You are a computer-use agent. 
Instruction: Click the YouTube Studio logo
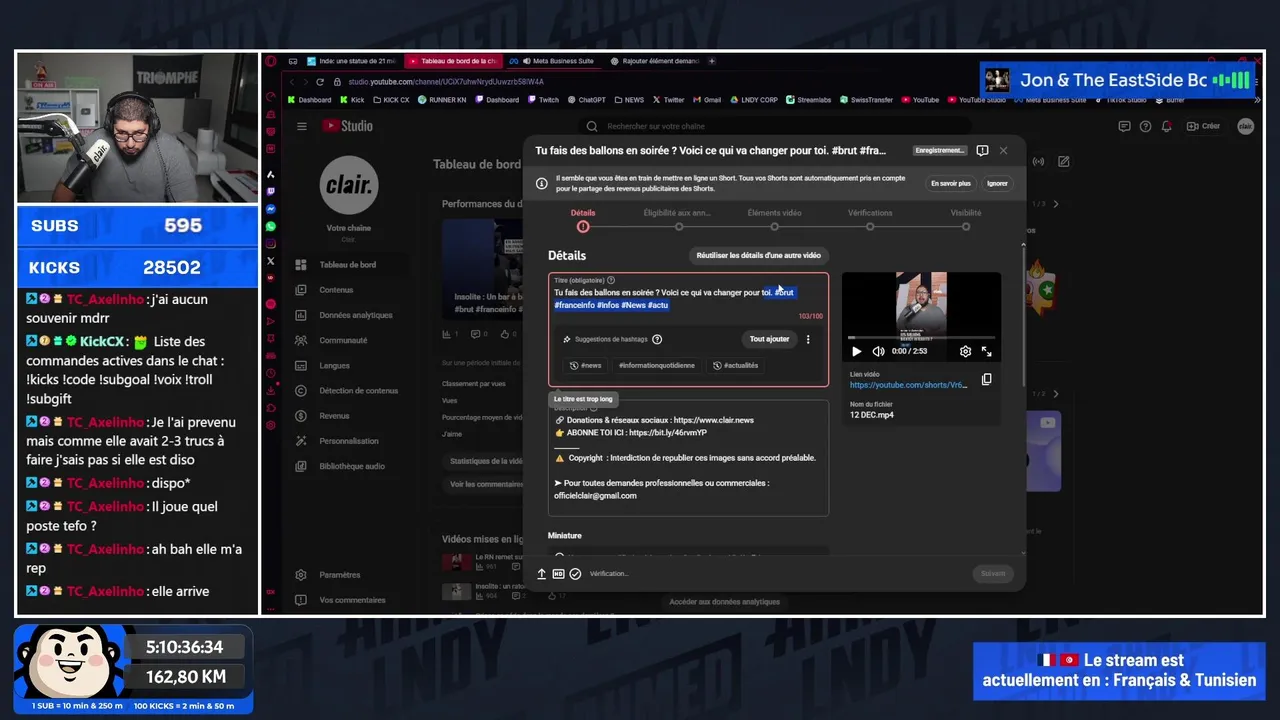[347, 126]
